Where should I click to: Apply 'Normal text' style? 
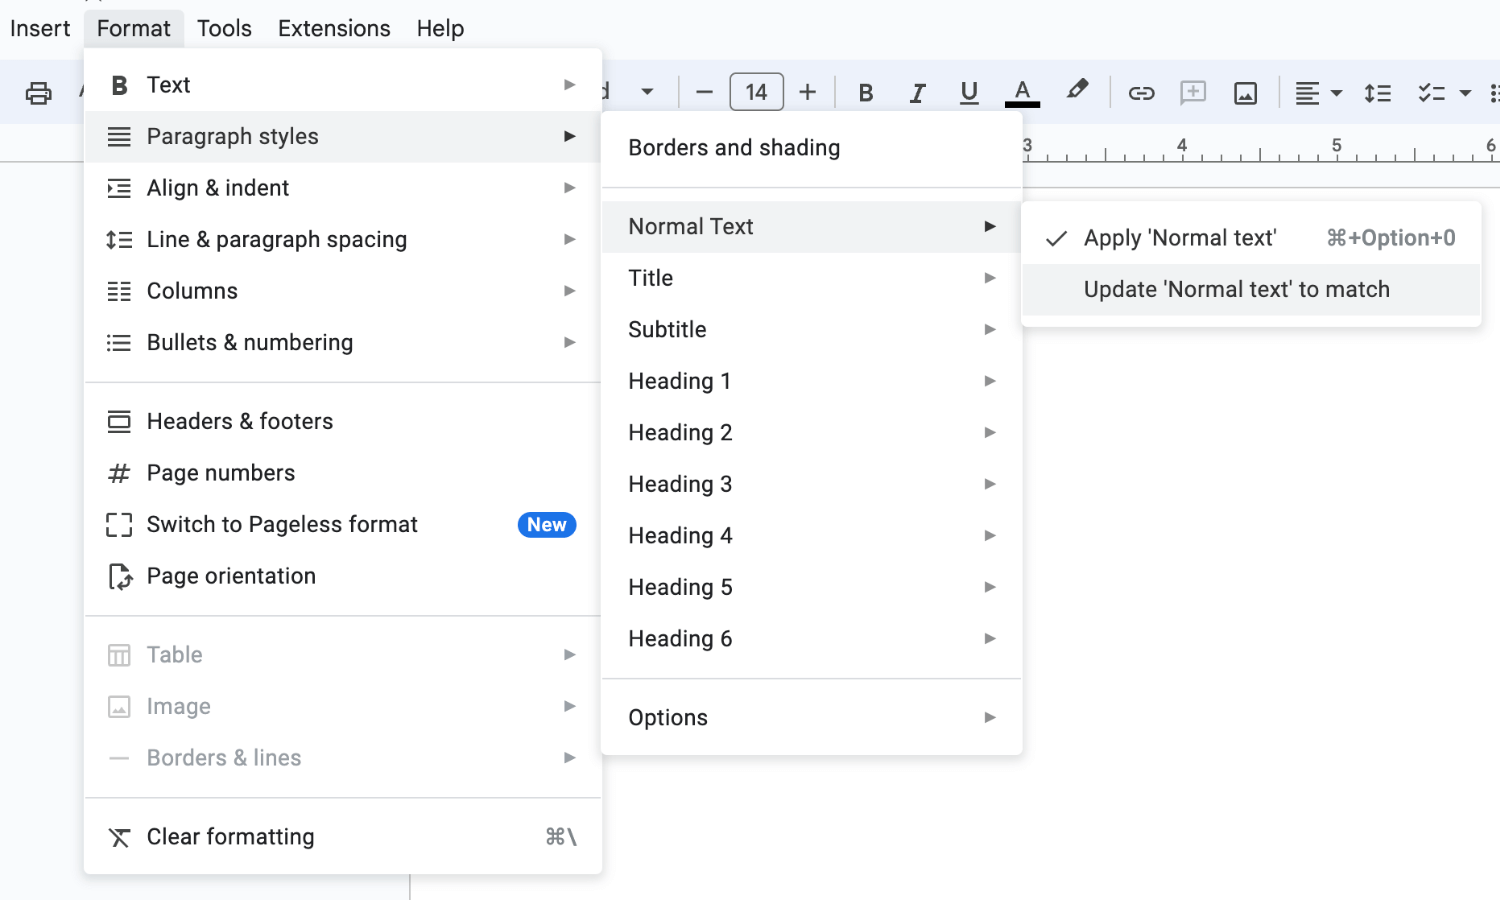coord(1251,238)
